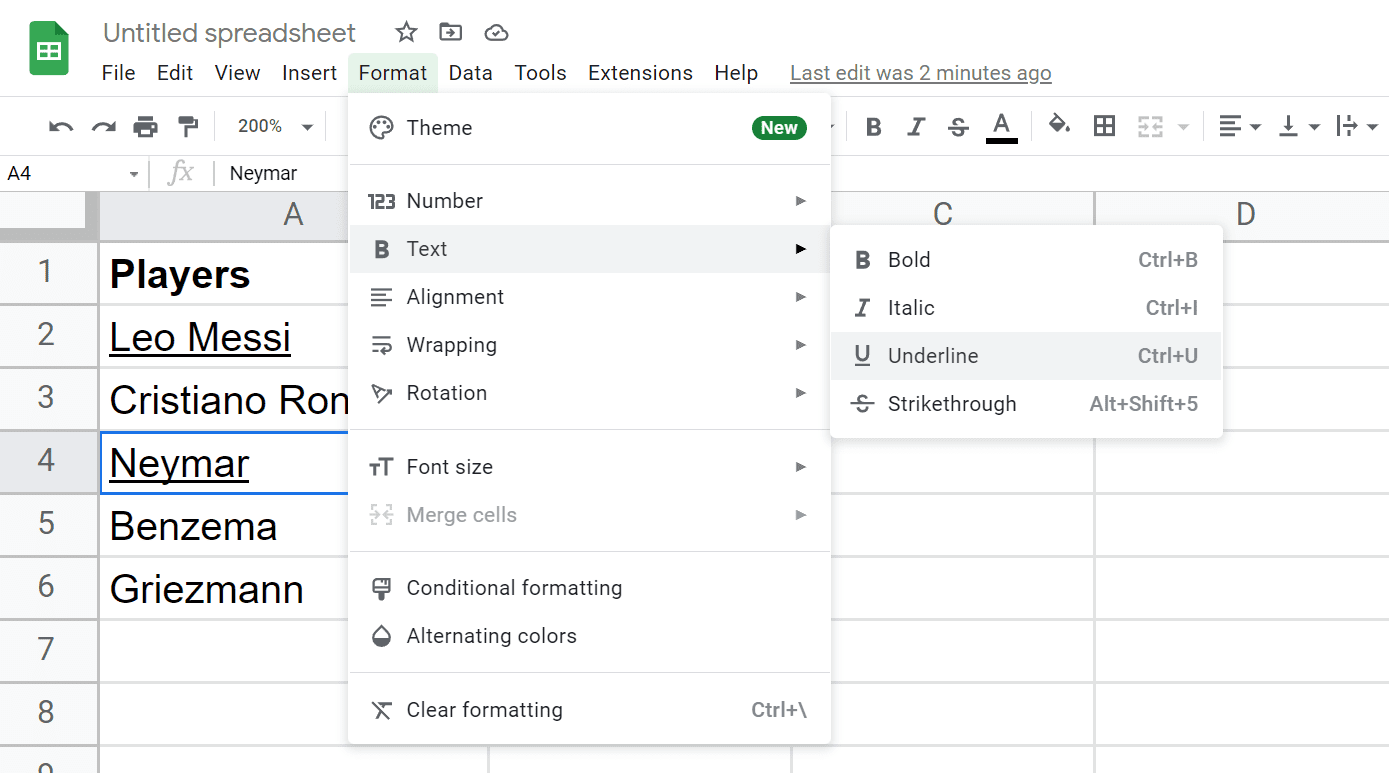Image resolution: width=1389 pixels, height=773 pixels.
Task: Apply Italic from the Text submenu
Action: pyautogui.click(x=1026, y=308)
